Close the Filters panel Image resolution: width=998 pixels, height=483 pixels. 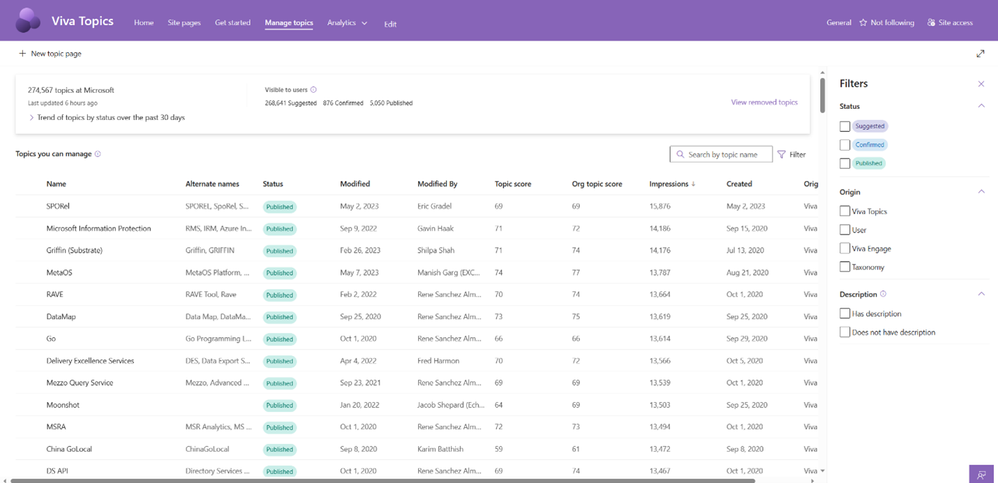pos(981,84)
